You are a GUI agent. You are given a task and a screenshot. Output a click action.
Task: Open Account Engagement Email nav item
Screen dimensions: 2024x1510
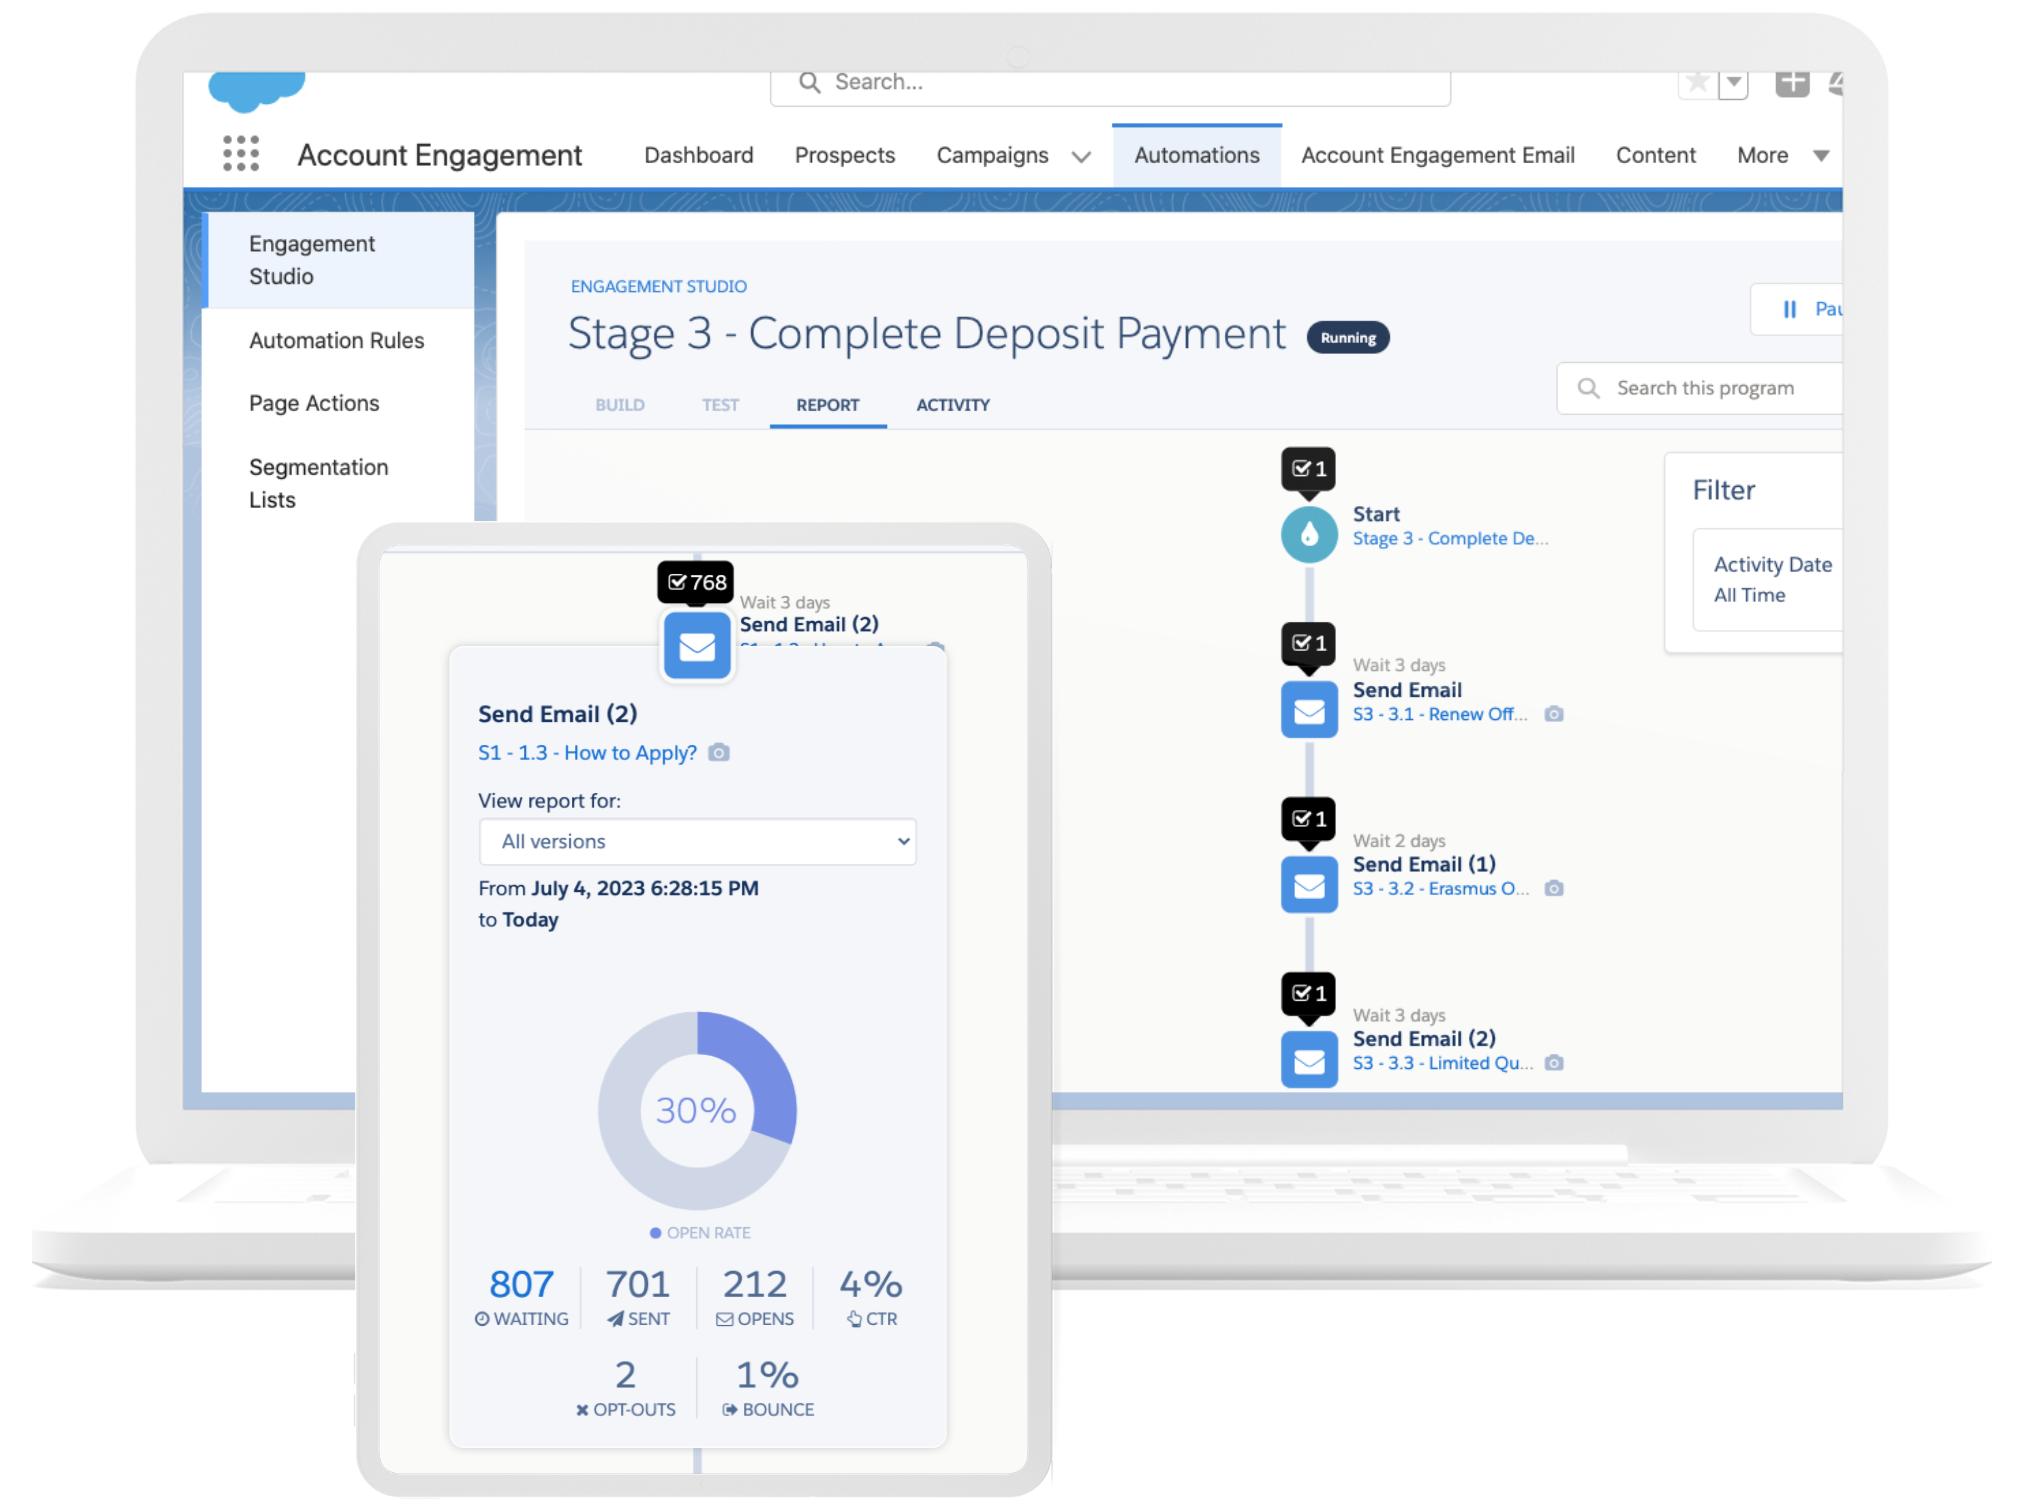1437,155
